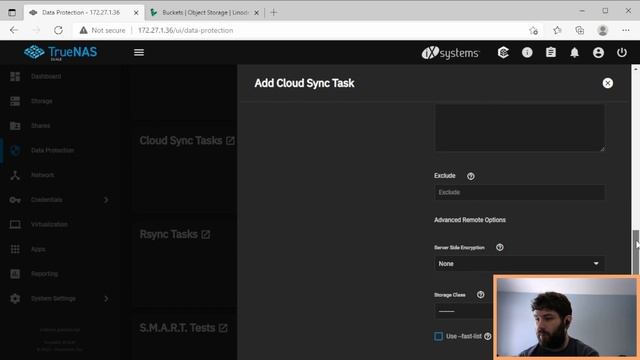Show help for Storage Class

click(480, 295)
